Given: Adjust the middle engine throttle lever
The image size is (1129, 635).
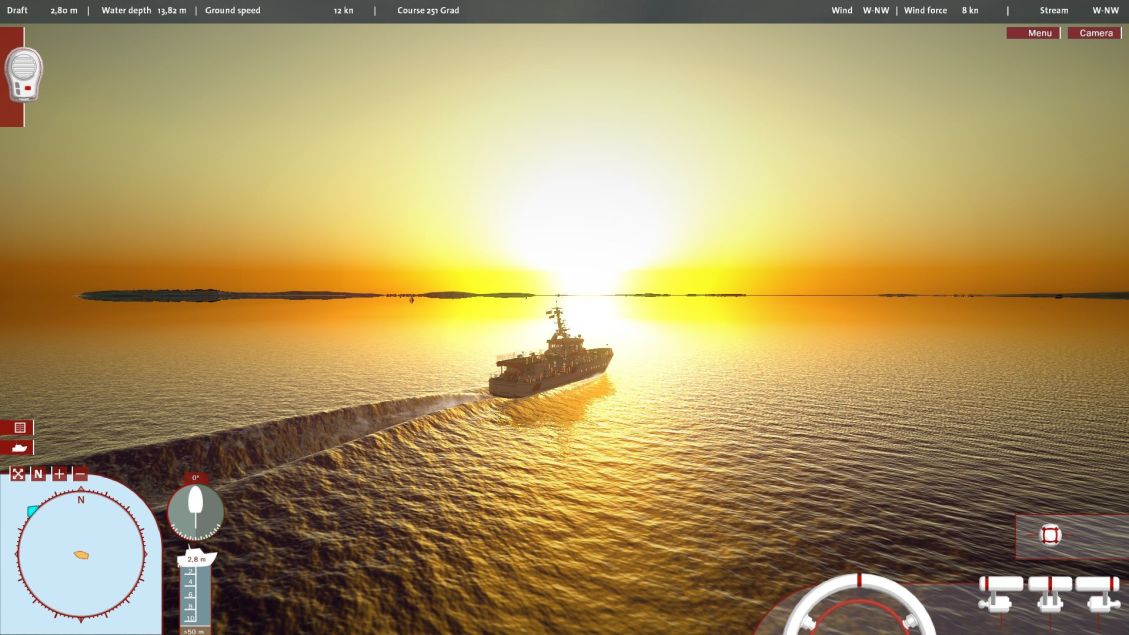Looking at the screenshot, I should pyautogui.click(x=1050, y=594).
